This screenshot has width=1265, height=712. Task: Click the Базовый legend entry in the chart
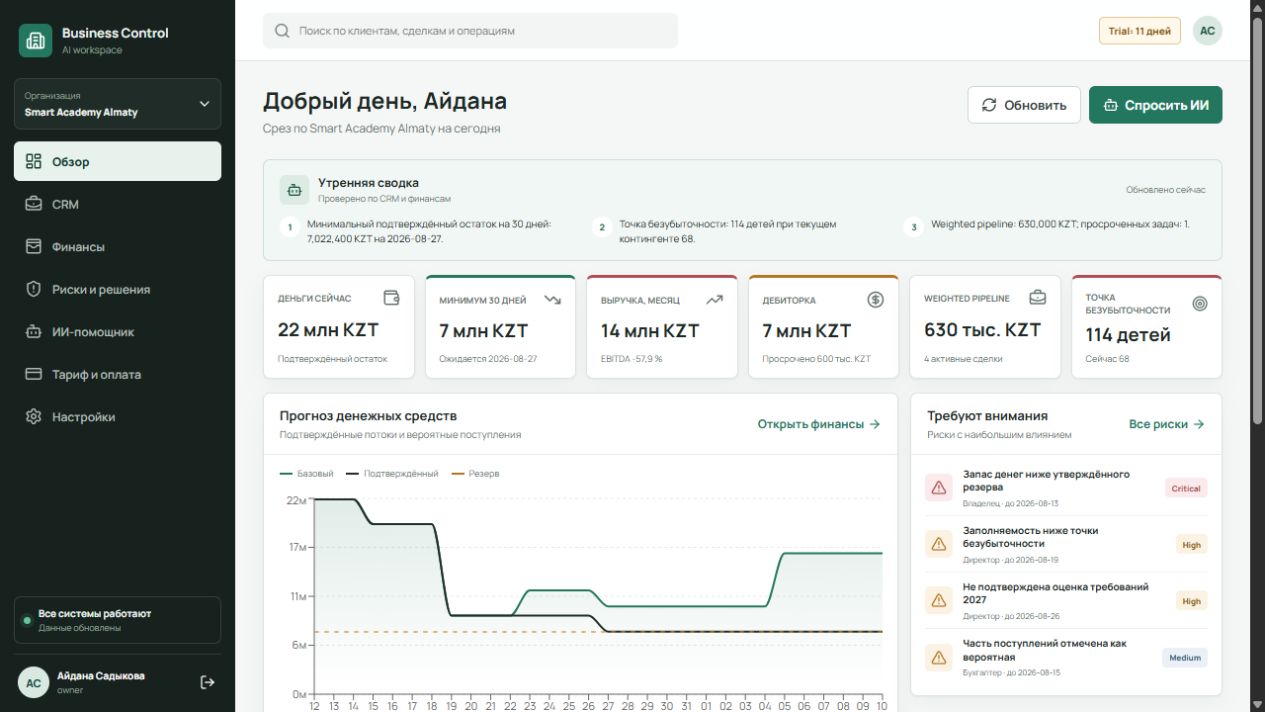307,473
